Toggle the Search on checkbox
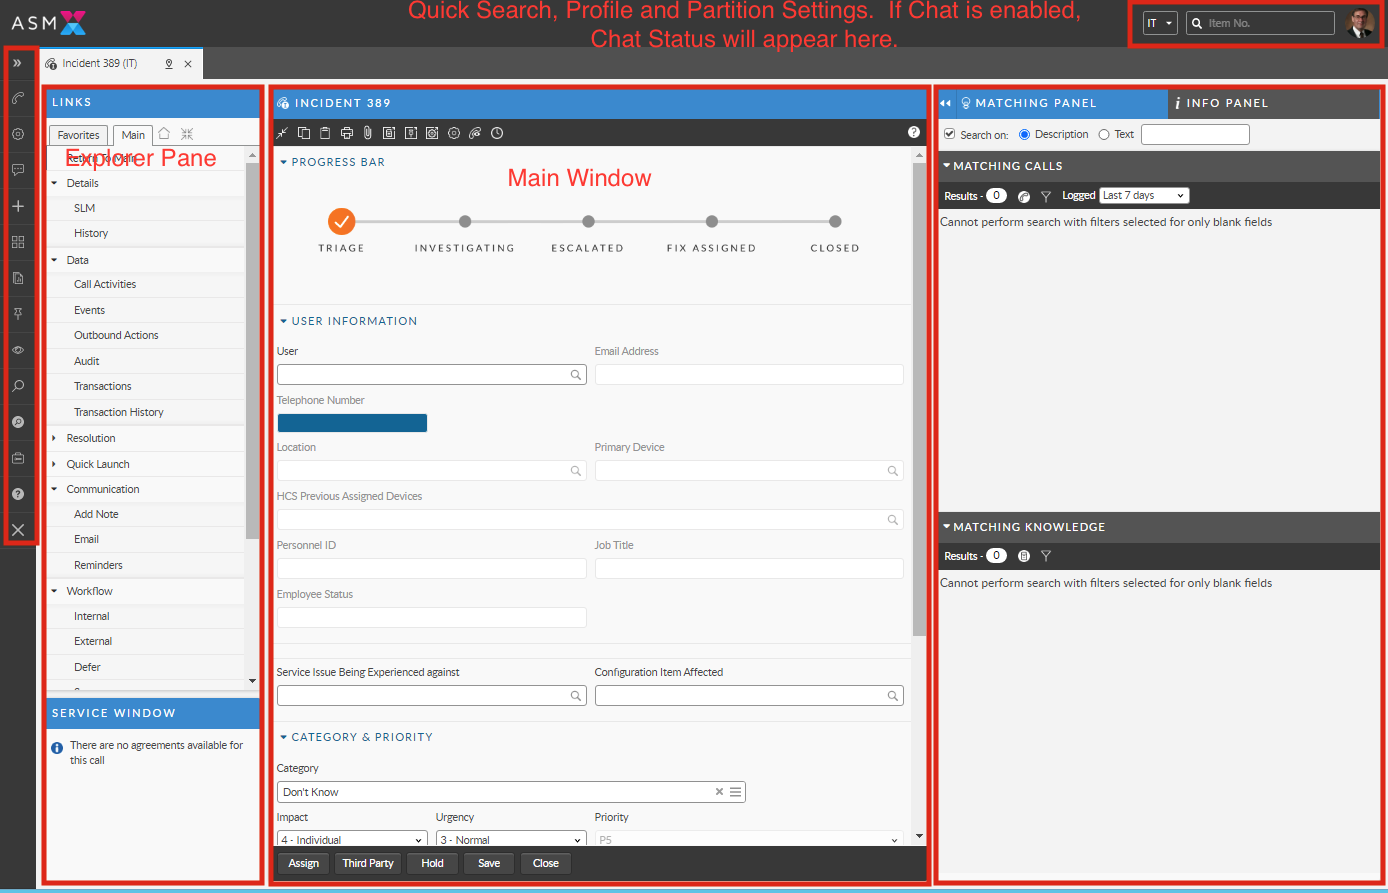 click(x=949, y=134)
